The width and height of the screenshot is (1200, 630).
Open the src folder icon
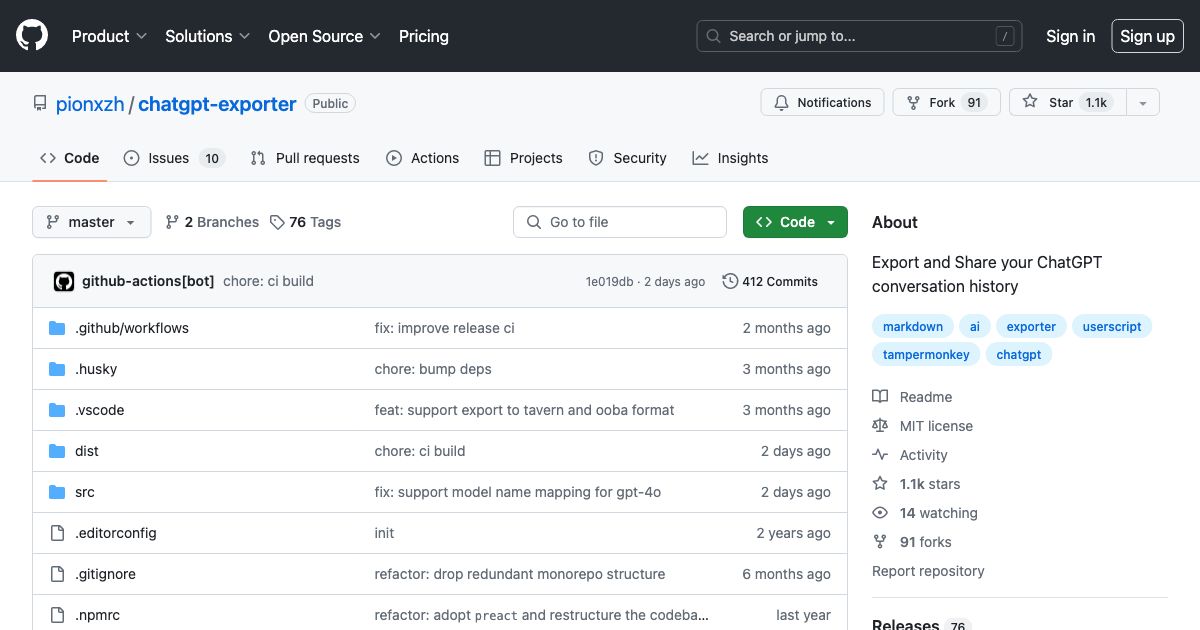[57, 492]
